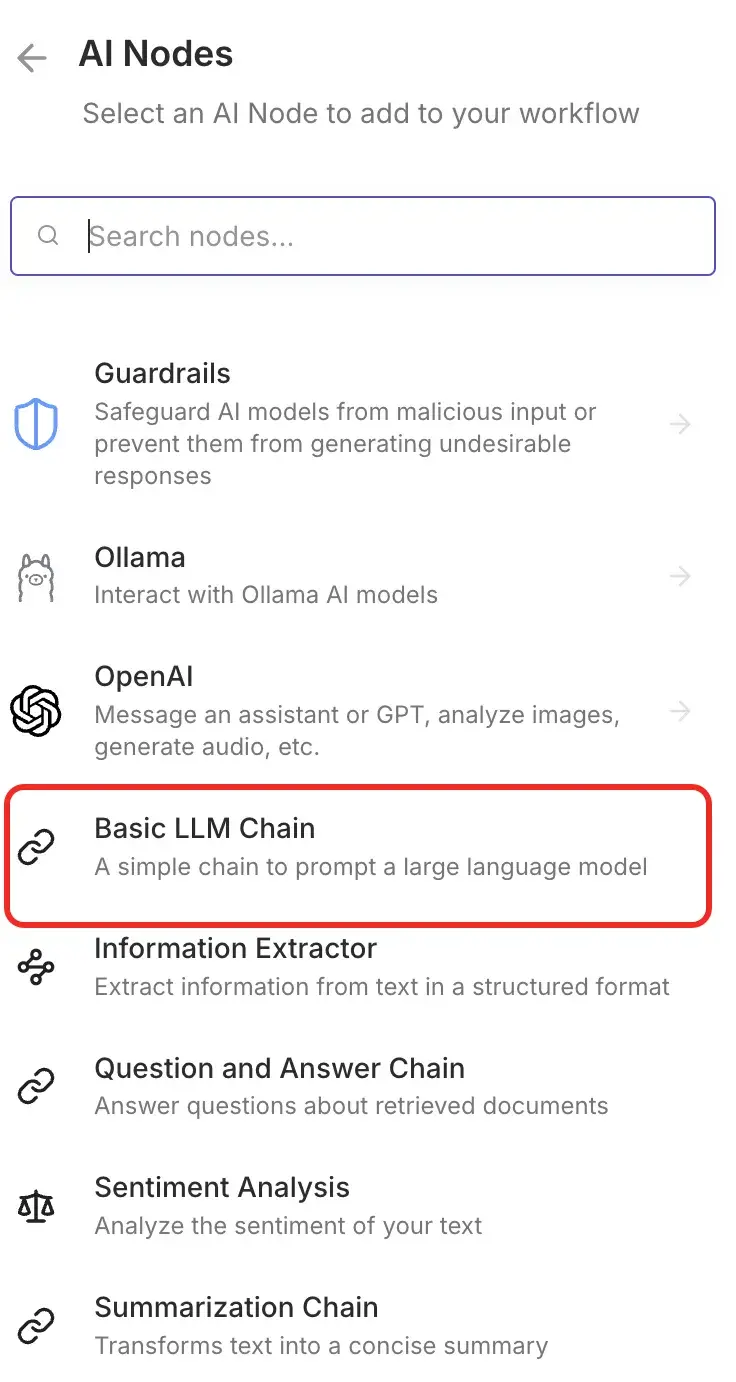Click the Summarization Chain link icon
Viewport: 736px width, 1382px height.
coord(37,1326)
